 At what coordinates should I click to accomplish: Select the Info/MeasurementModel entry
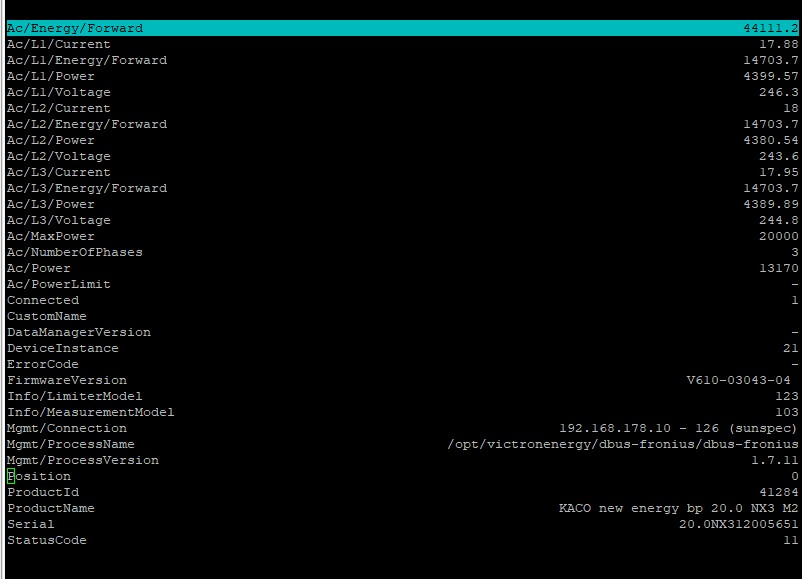pyautogui.click(x=402, y=412)
